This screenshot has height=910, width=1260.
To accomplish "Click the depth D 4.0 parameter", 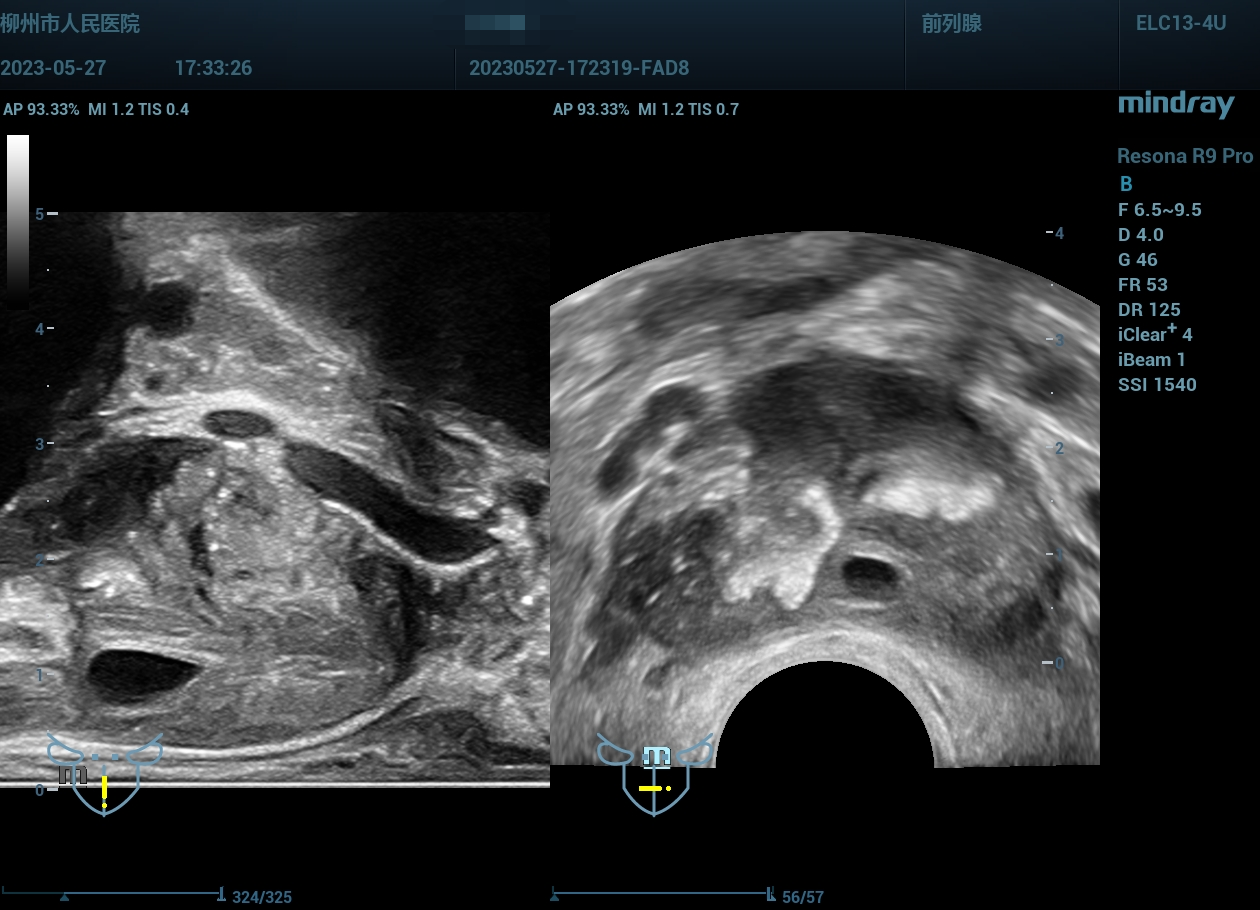I will (1141, 235).
